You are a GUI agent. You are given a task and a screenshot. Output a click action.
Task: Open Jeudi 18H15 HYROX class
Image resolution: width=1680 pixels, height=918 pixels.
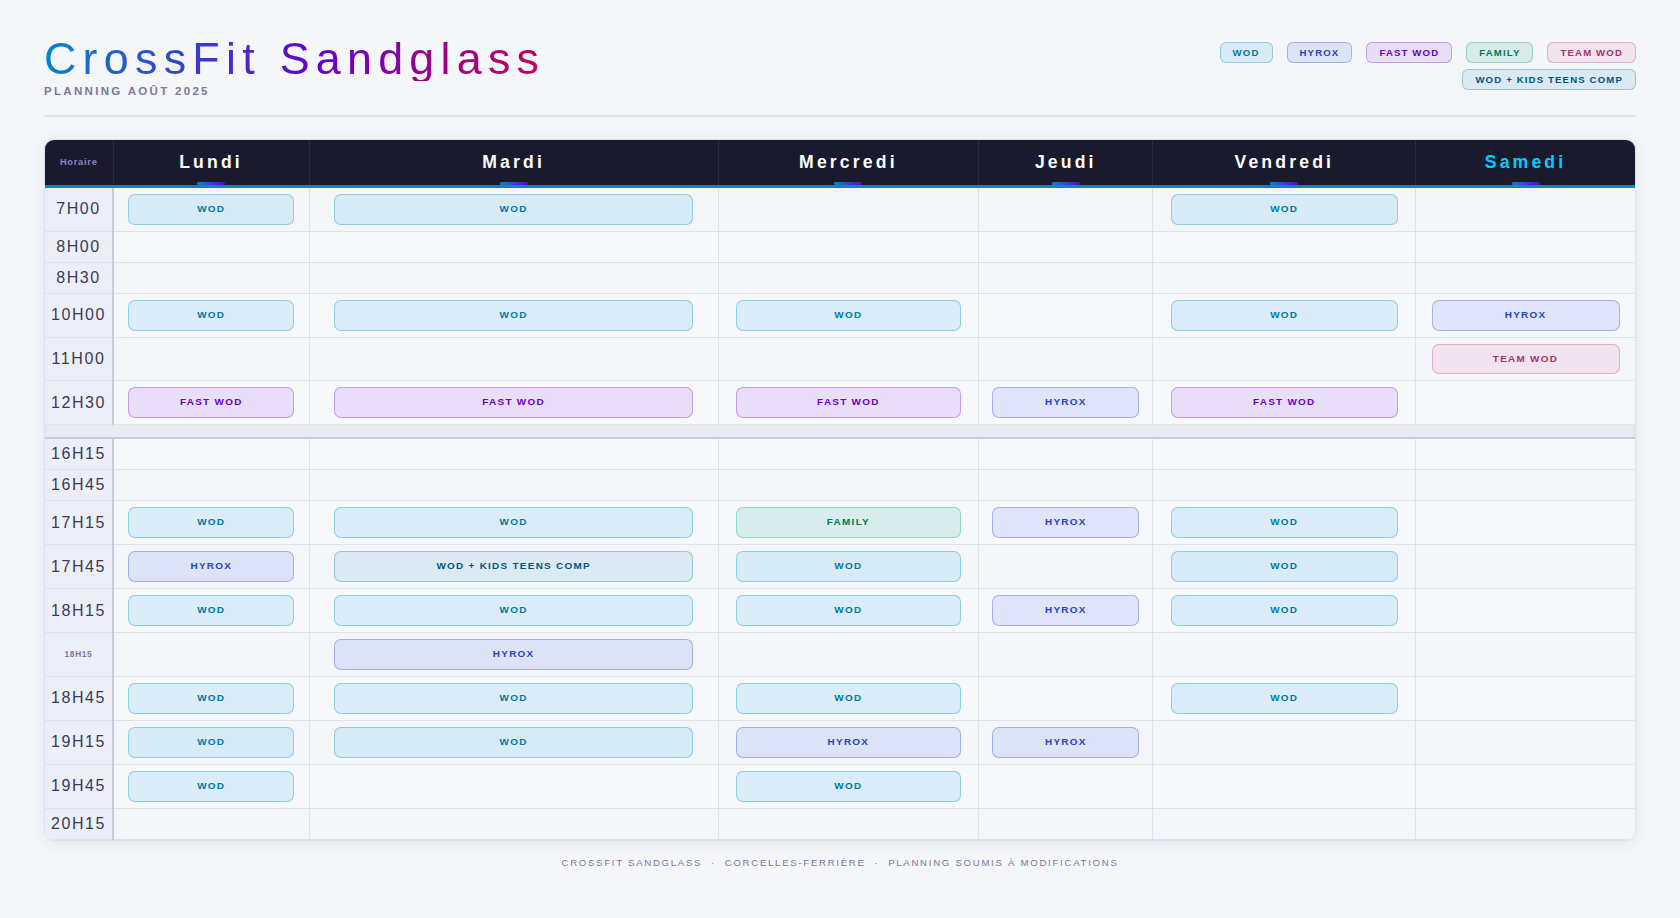click(x=1065, y=611)
